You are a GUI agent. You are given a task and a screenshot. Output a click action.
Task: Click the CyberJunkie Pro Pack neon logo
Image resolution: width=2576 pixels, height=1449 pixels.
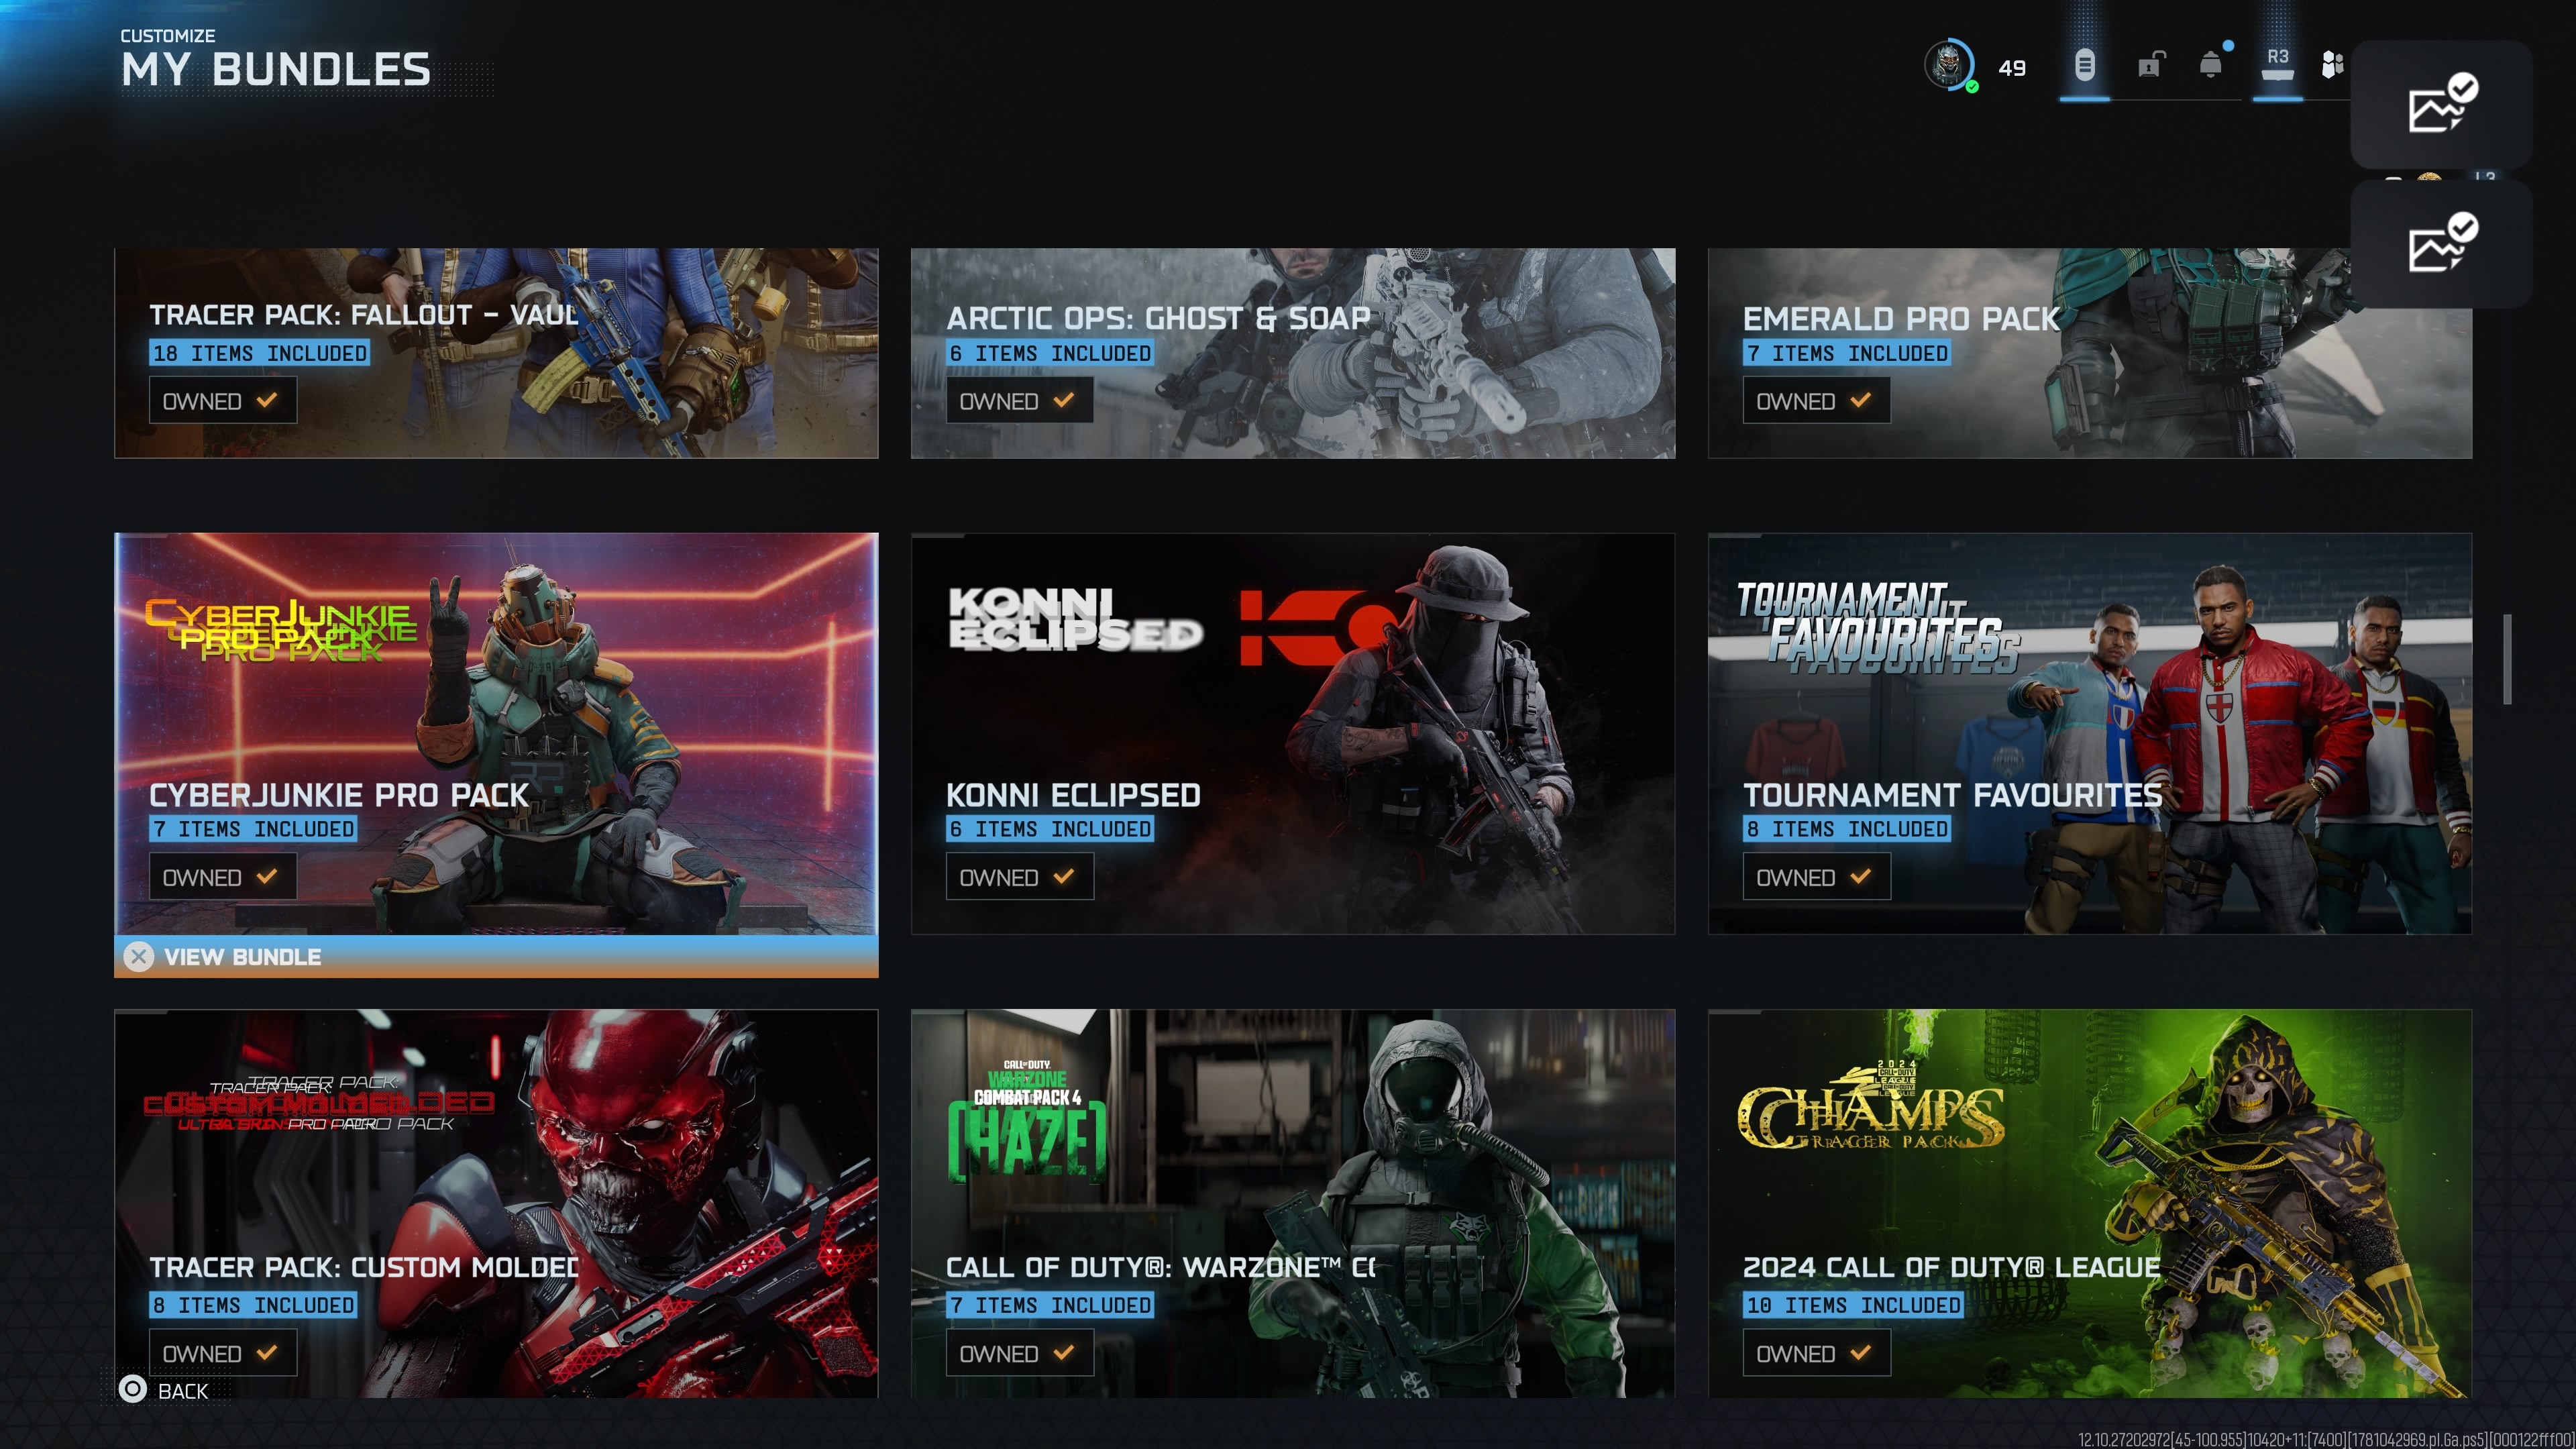coord(282,630)
